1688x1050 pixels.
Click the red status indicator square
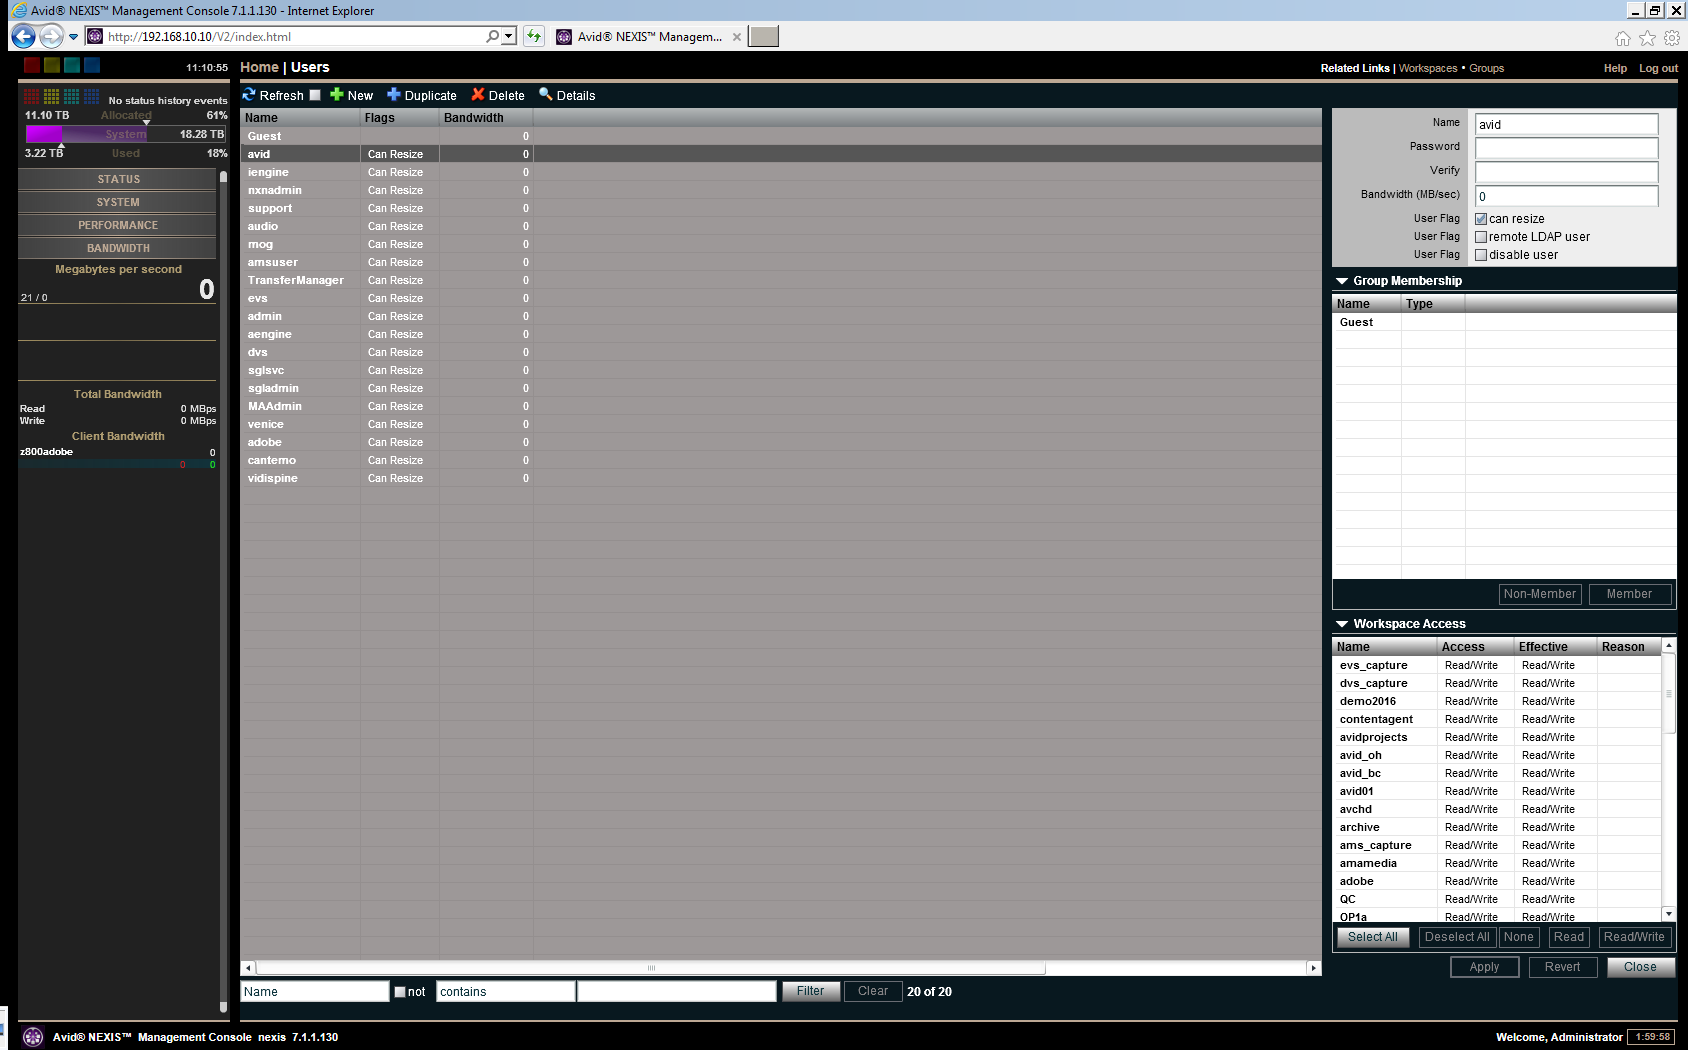pos(32,65)
